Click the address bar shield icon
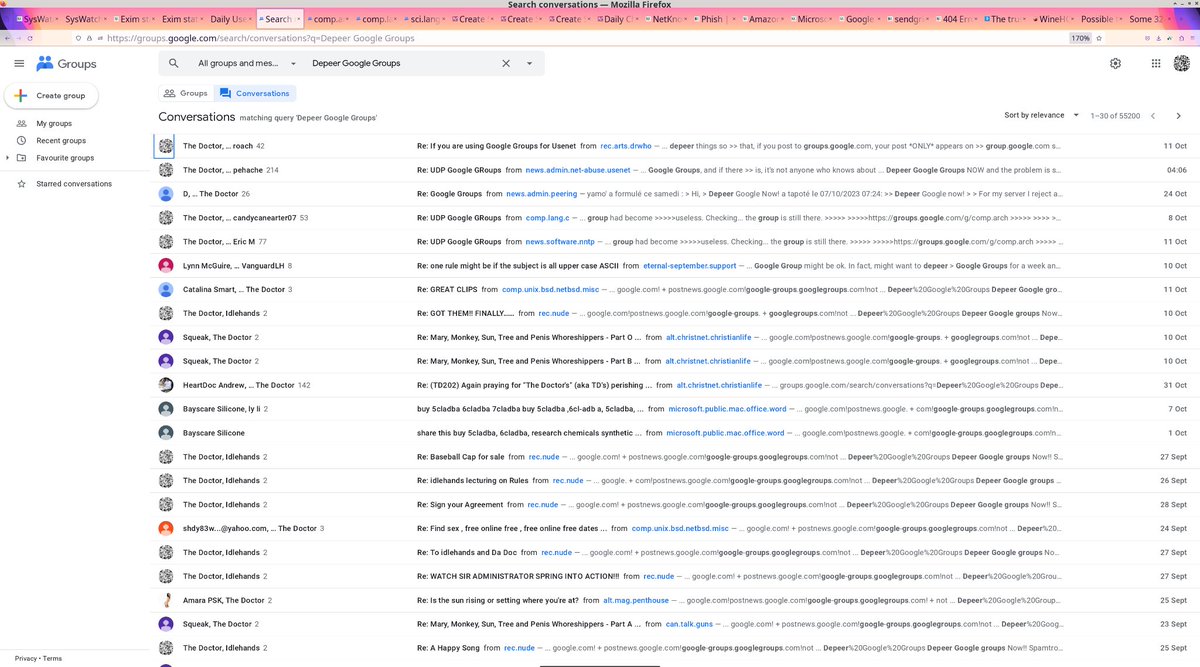The width and height of the screenshot is (1200, 667). click(80, 38)
